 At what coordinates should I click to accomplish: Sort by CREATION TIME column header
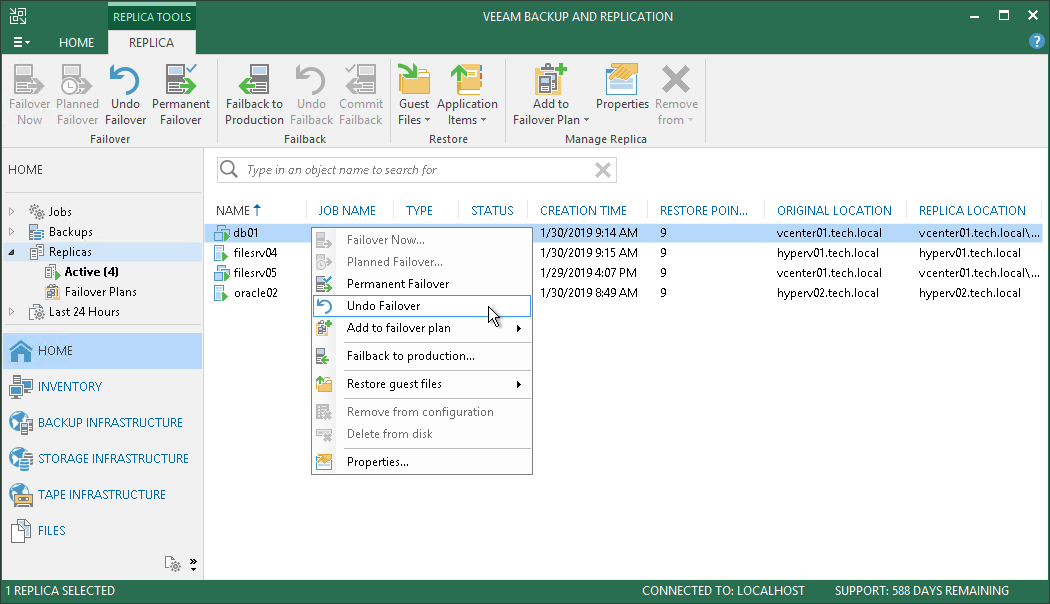coord(583,210)
